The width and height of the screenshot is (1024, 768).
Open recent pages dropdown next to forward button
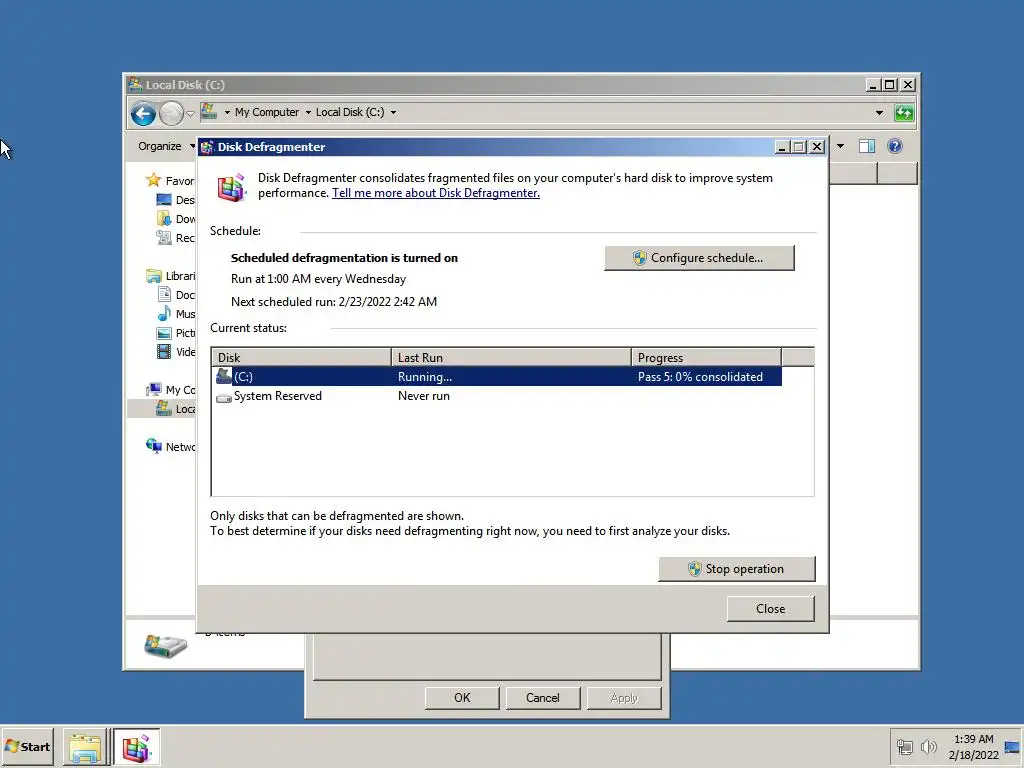[190, 114]
